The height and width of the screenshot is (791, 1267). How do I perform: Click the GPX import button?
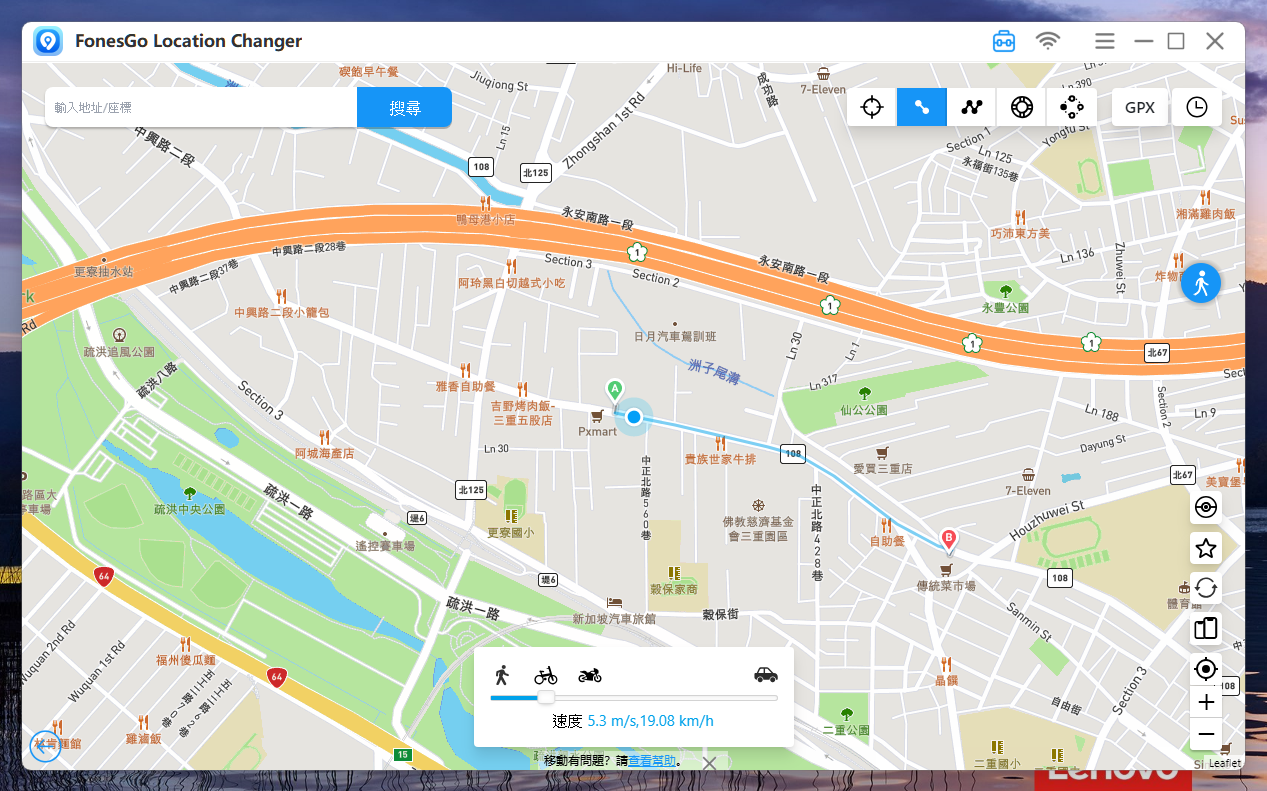pyautogui.click(x=1139, y=107)
